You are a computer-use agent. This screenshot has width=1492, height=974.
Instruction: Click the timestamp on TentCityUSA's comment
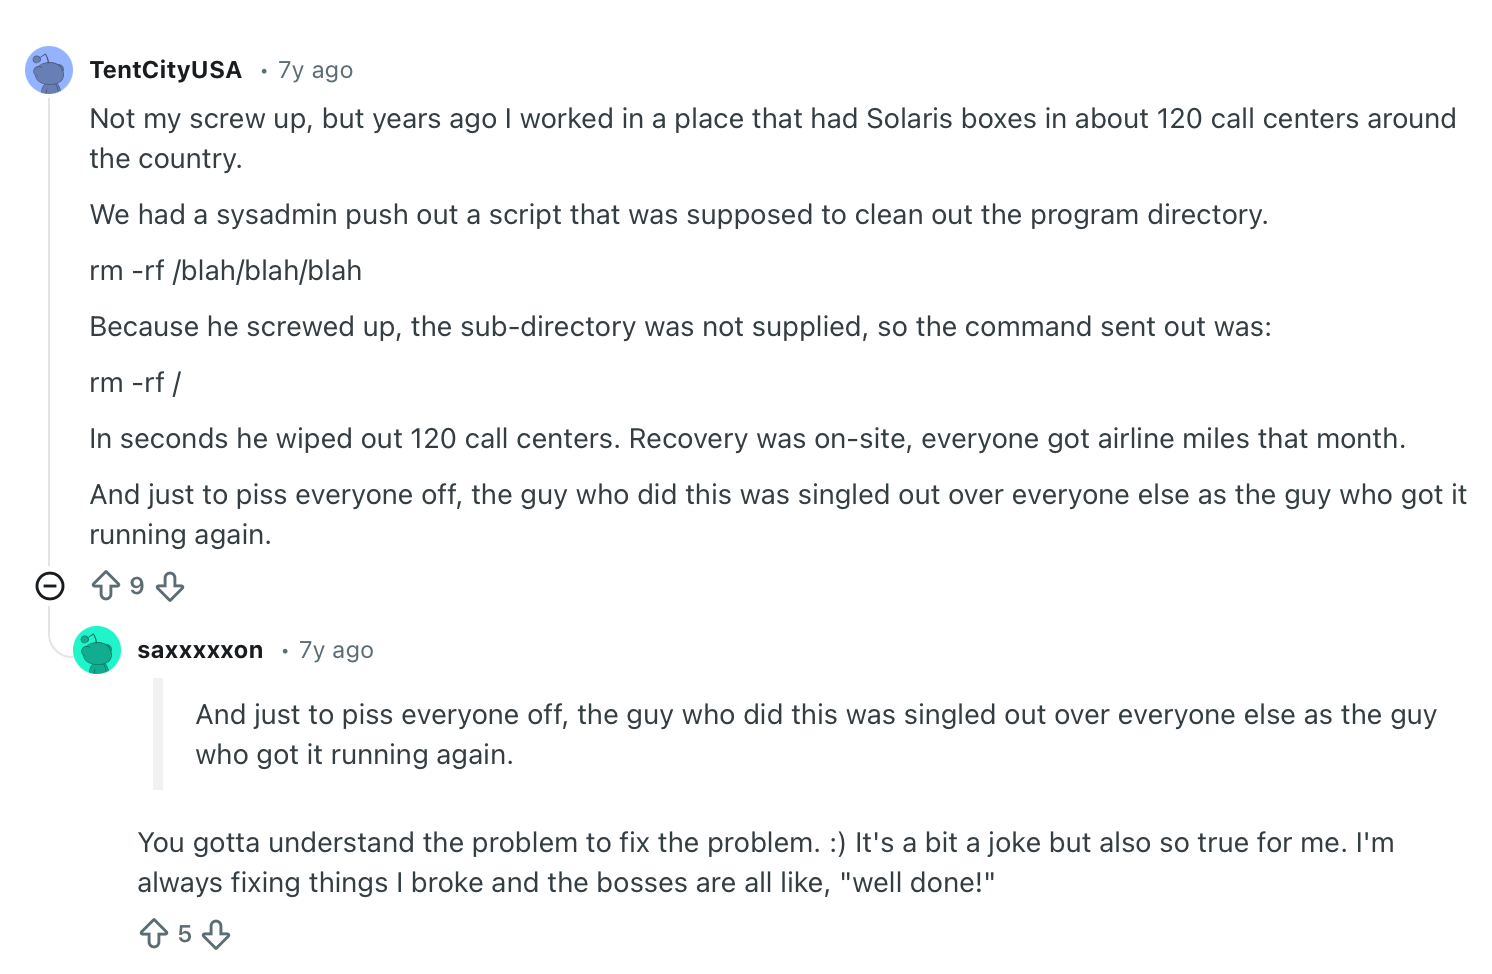coord(315,70)
